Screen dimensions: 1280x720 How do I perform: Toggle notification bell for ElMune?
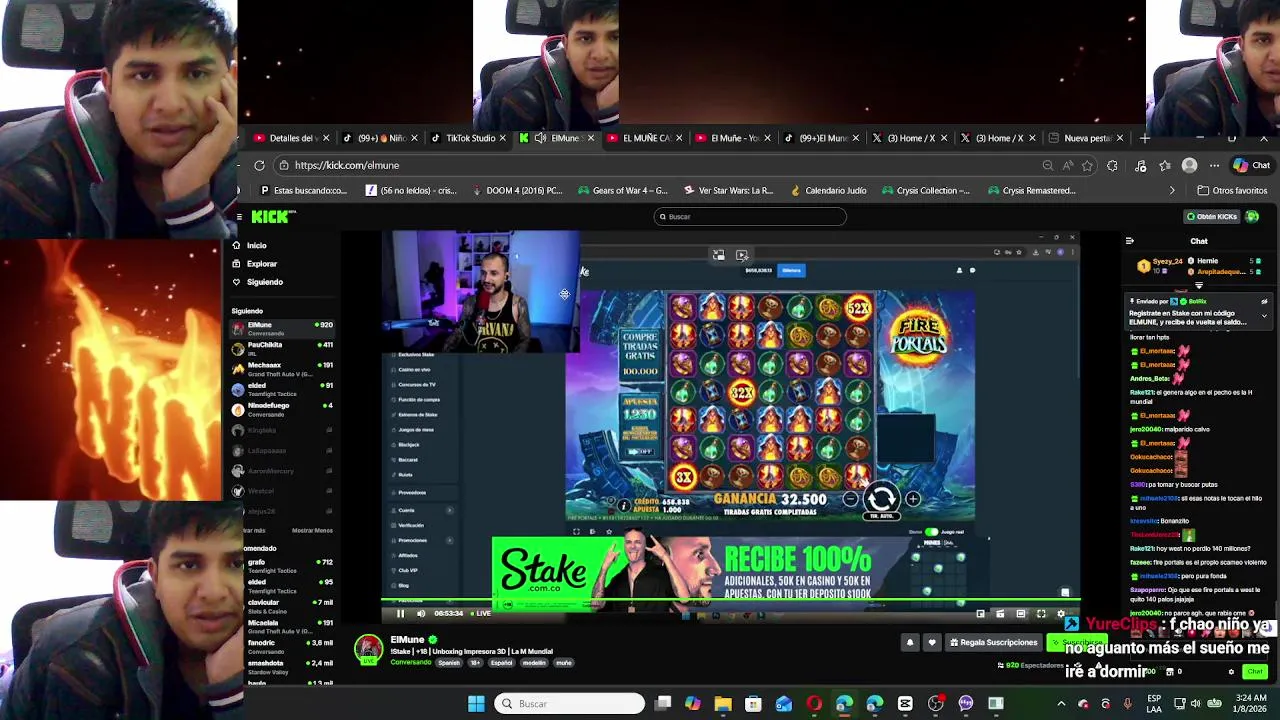[910, 642]
